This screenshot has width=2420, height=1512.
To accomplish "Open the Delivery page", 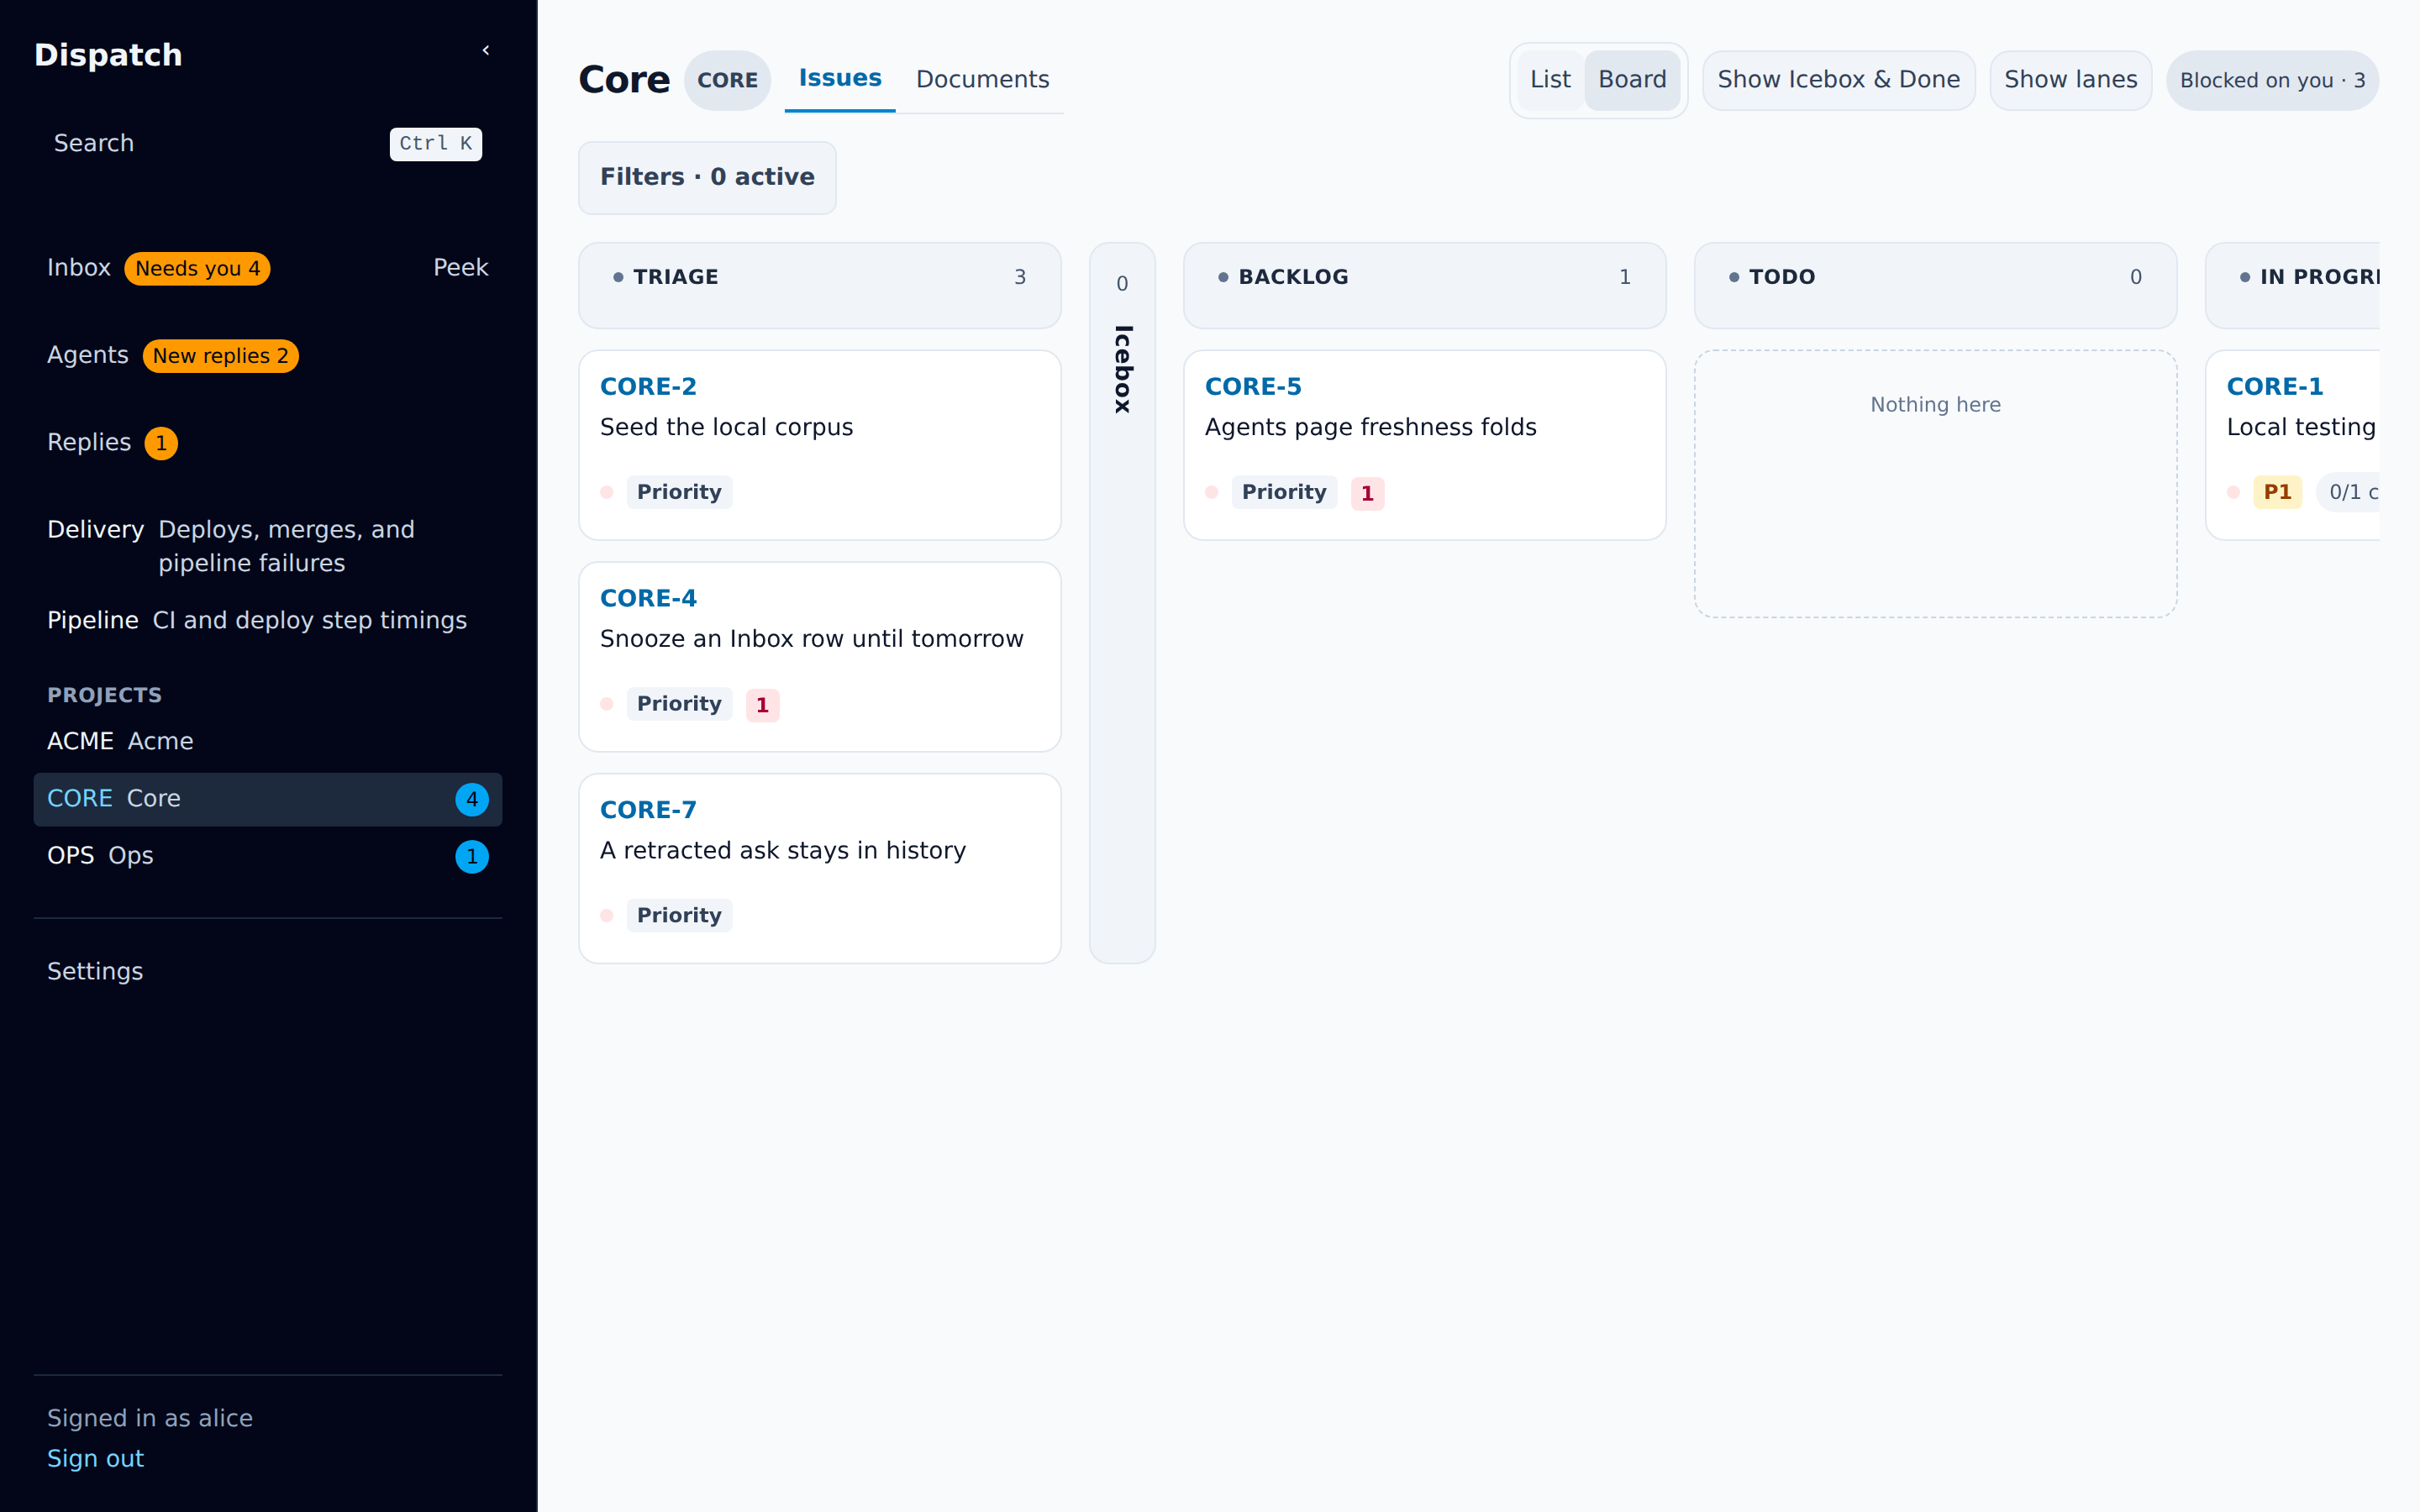I will 268,546.
